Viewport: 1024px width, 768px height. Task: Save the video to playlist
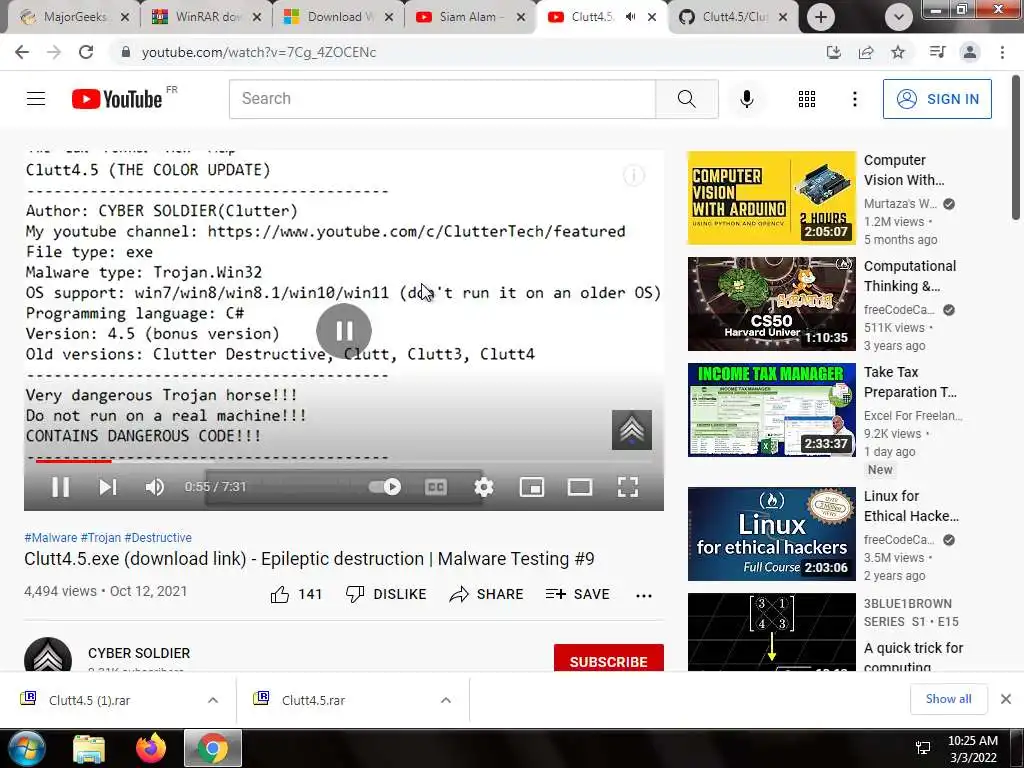(x=577, y=594)
